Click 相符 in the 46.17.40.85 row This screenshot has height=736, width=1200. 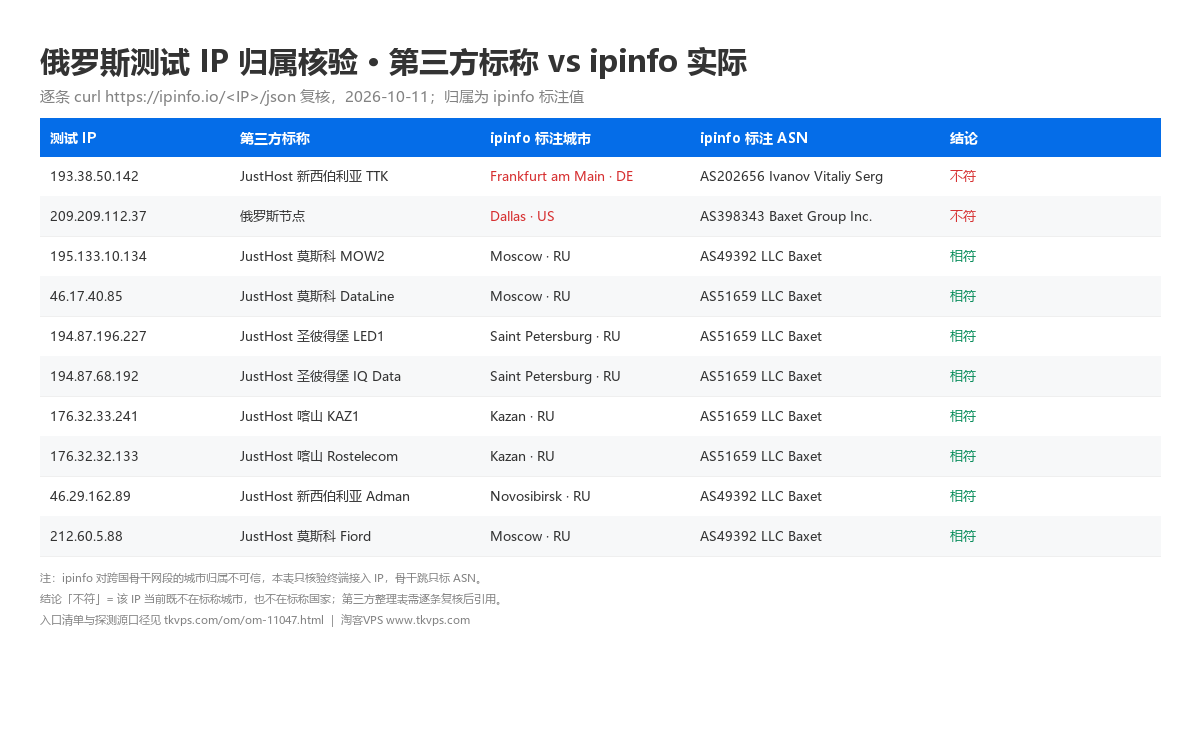963,296
